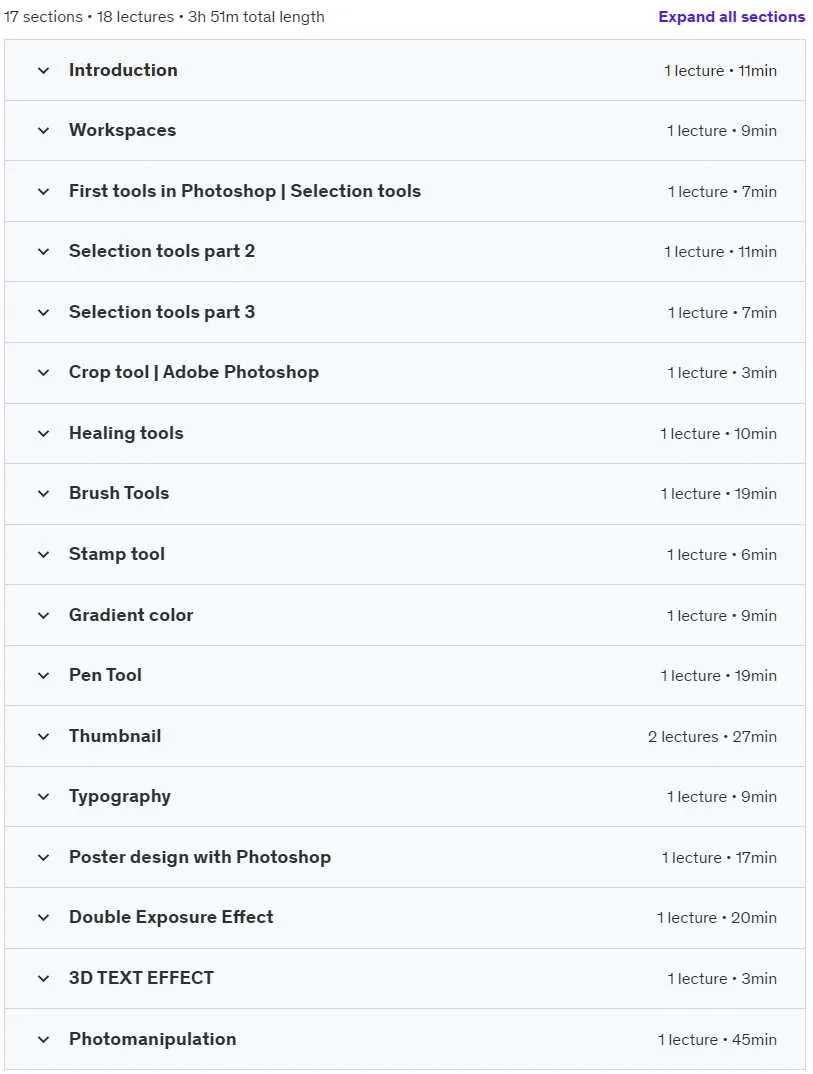Expand Brush Tools via its chevron
This screenshot has height=1074, width=813.
click(x=43, y=494)
